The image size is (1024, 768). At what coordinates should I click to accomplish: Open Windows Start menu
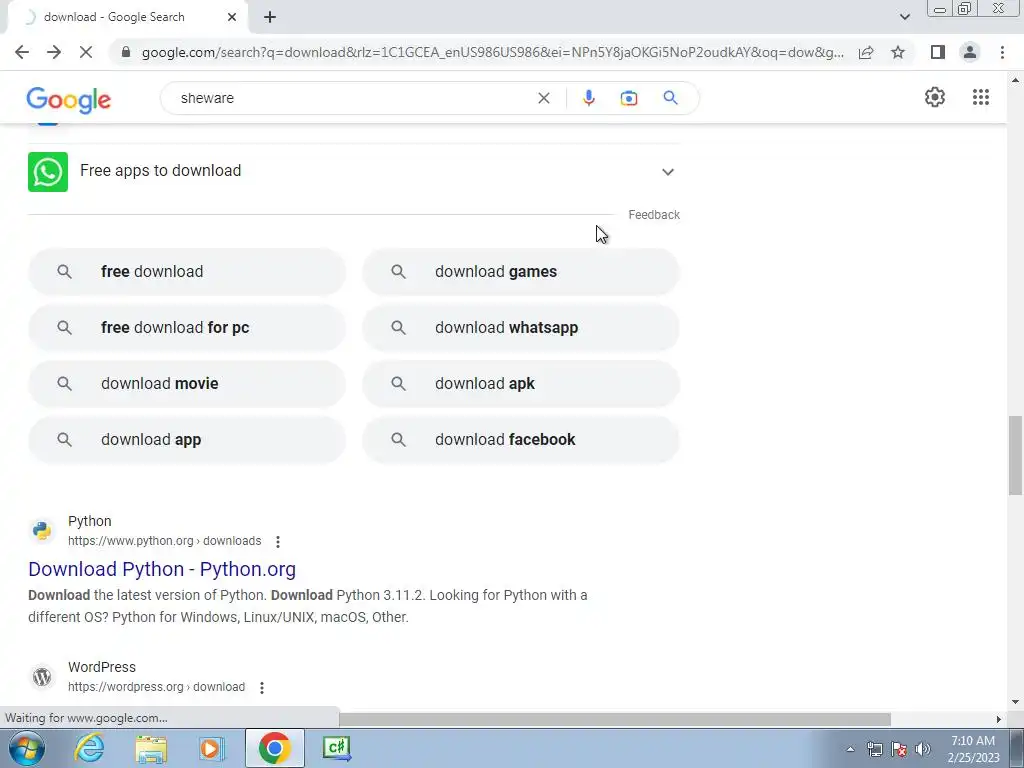tap(26, 748)
